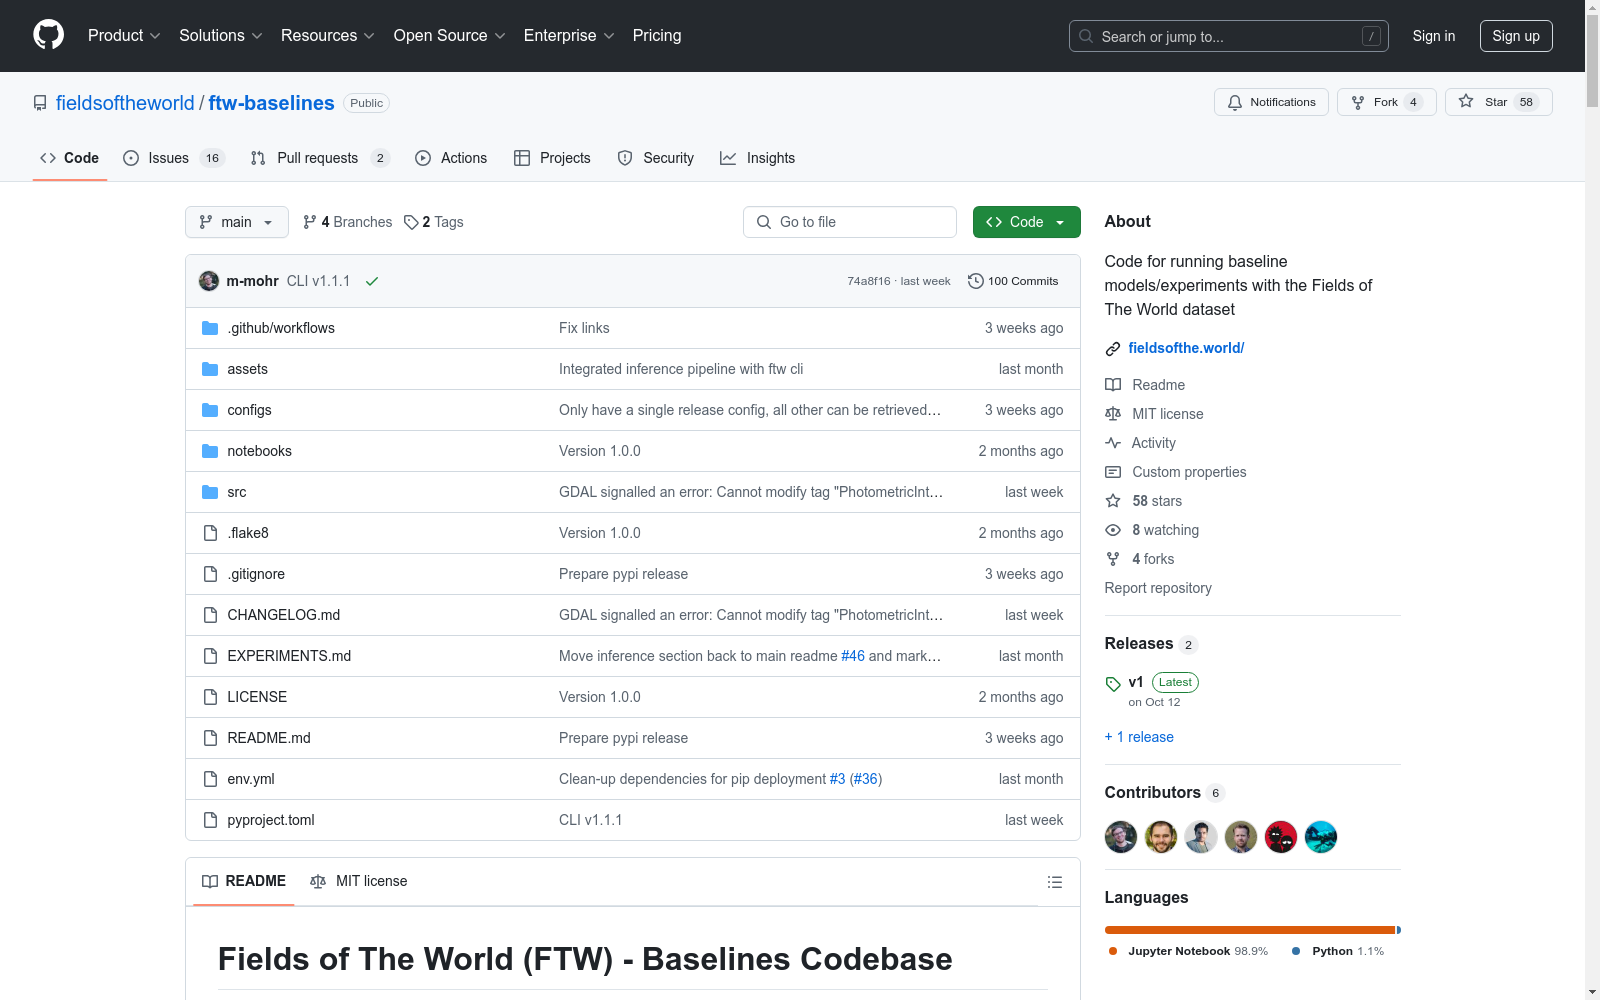This screenshot has height=1000, width=1600.
Task: Click Report repository
Action: 1158,588
